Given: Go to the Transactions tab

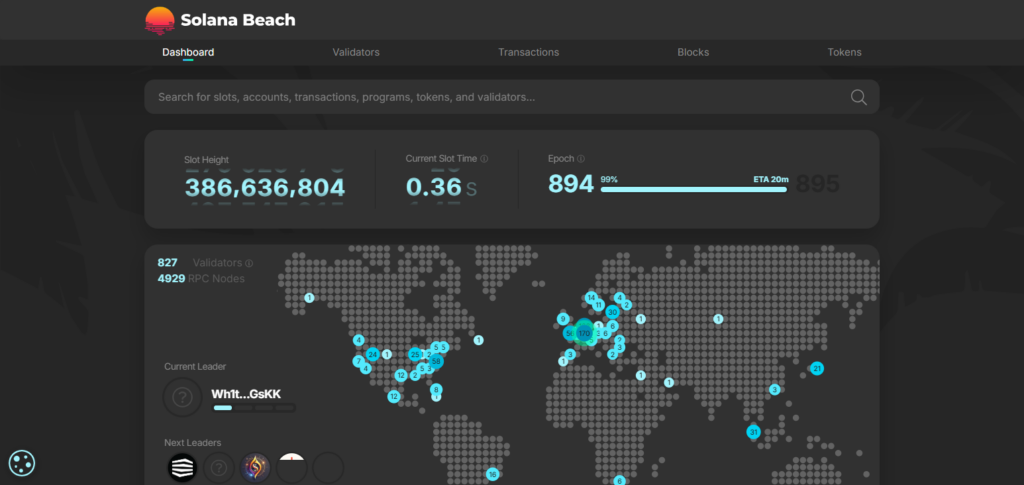Looking at the screenshot, I should [528, 52].
